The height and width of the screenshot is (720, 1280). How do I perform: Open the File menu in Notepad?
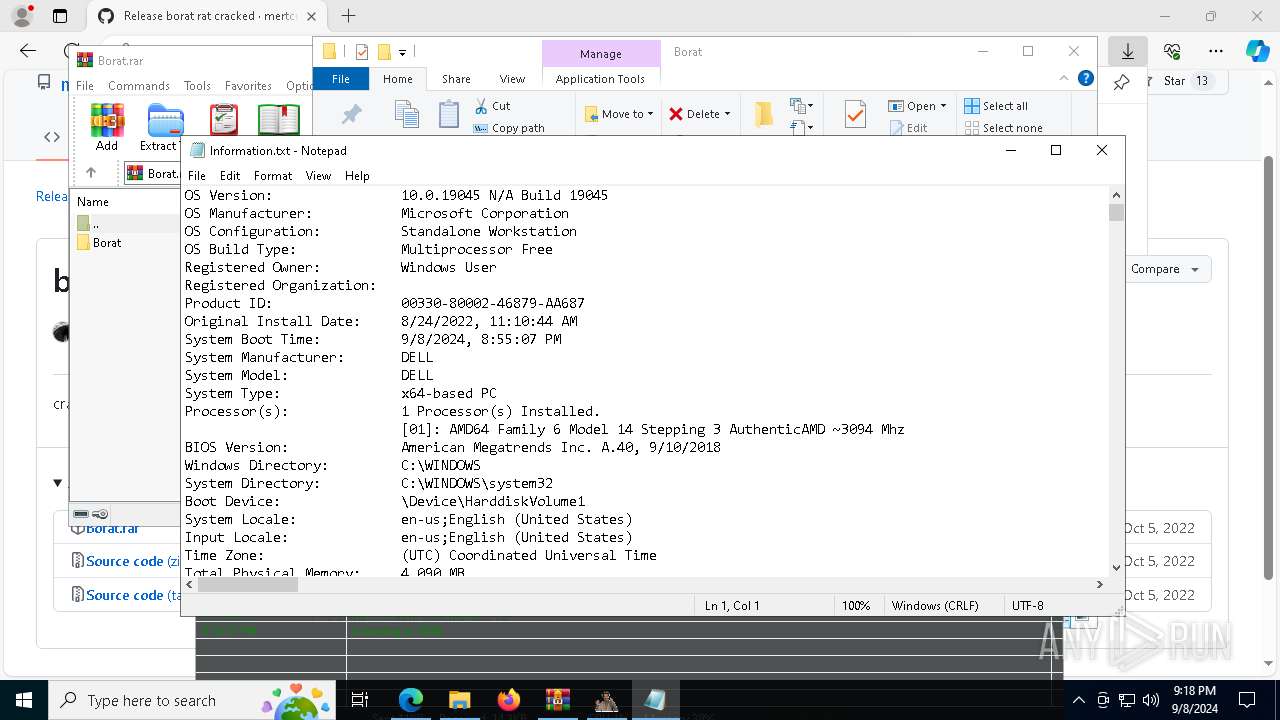coord(197,175)
